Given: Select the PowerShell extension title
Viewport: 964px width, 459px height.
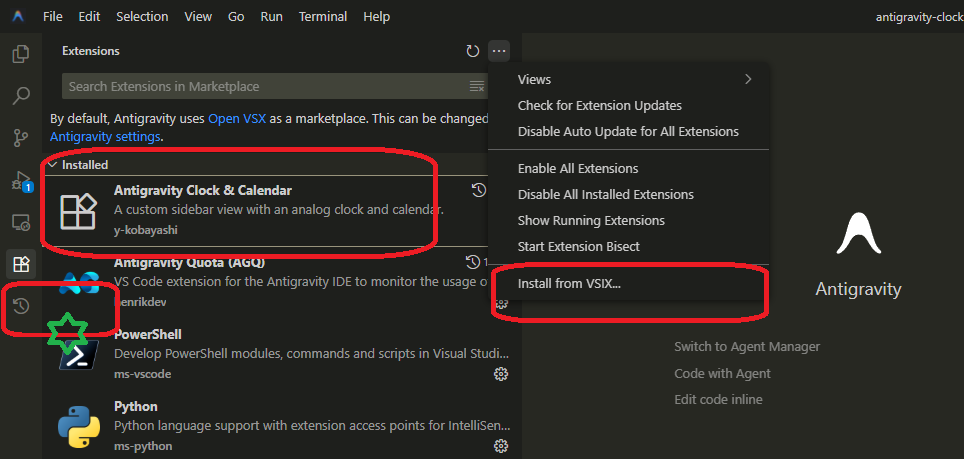Looking at the screenshot, I should click(x=148, y=334).
